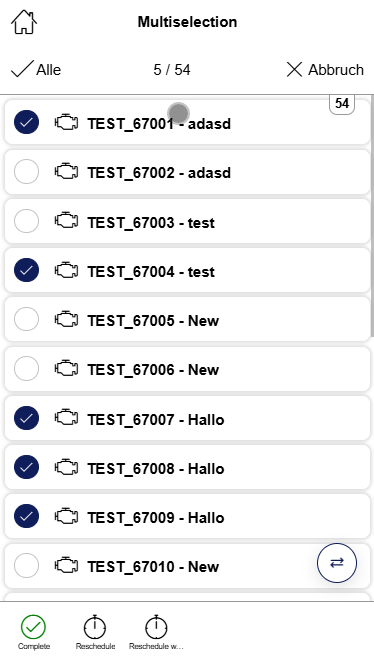This screenshot has width=374, height=665.
Task: Click the Reschedule stopwatch icon
Action: pos(95,626)
